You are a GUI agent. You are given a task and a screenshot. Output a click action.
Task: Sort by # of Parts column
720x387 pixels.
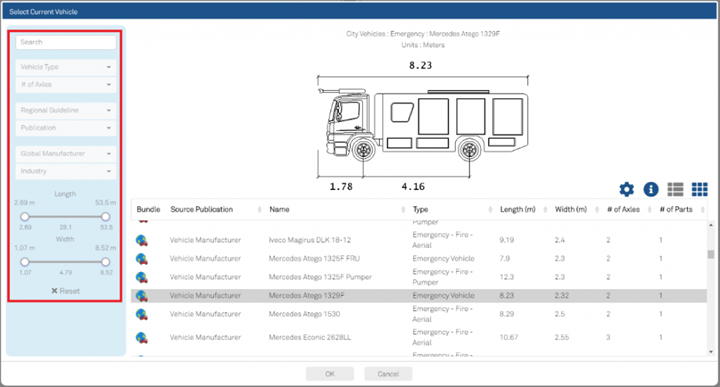pyautogui.click(x=676, y=209)
